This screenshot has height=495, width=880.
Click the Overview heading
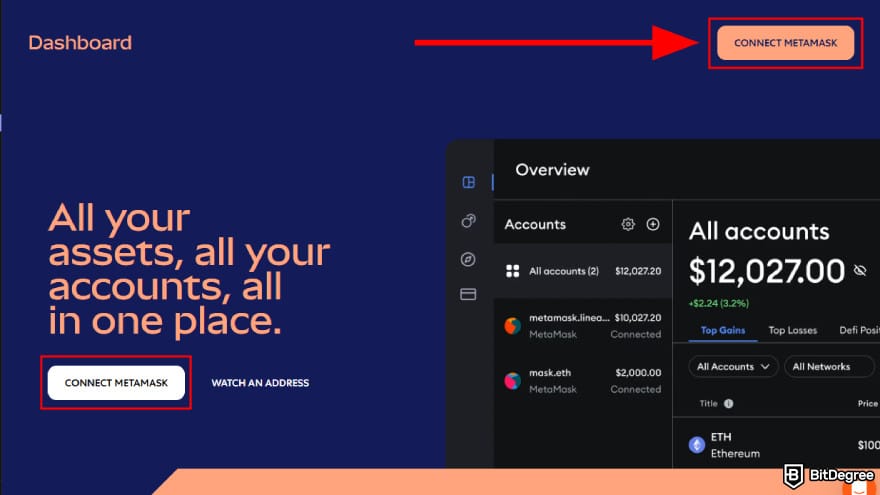[x=552, y=170]
